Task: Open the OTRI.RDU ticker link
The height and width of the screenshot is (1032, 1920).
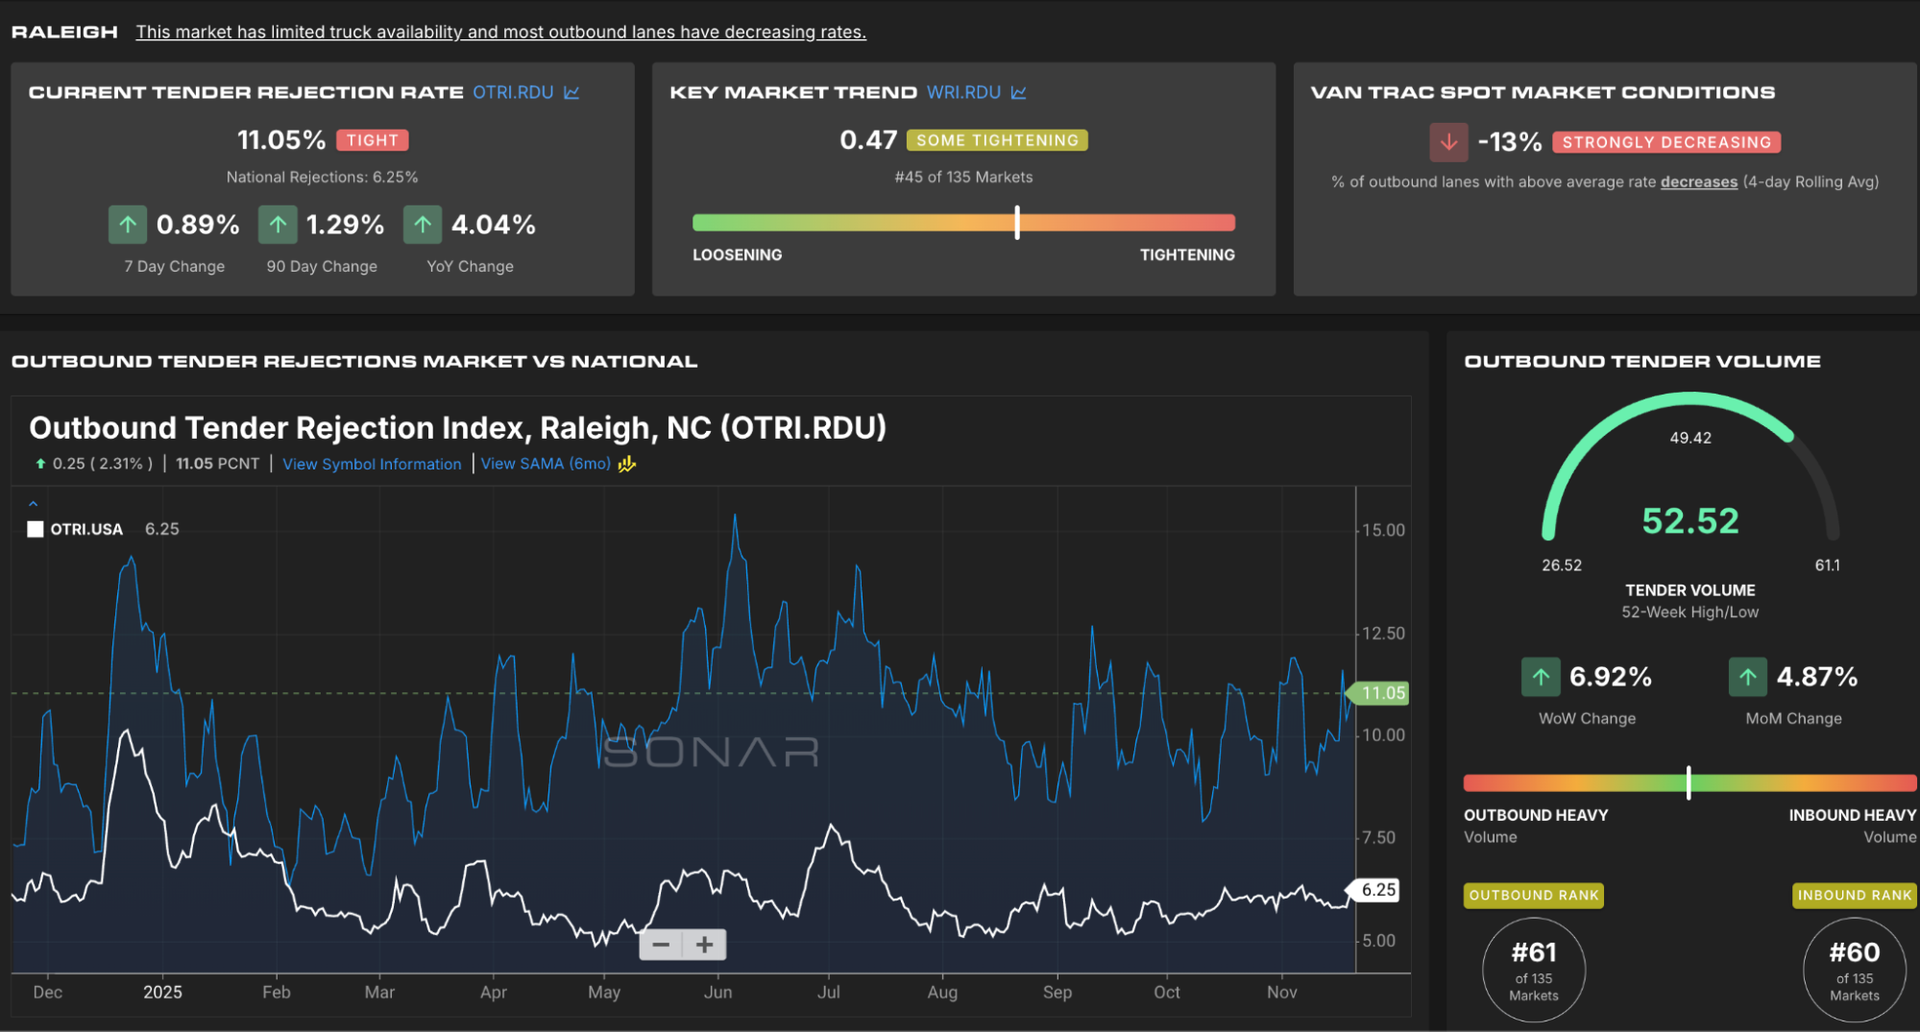Action: [x=513, y=92]
